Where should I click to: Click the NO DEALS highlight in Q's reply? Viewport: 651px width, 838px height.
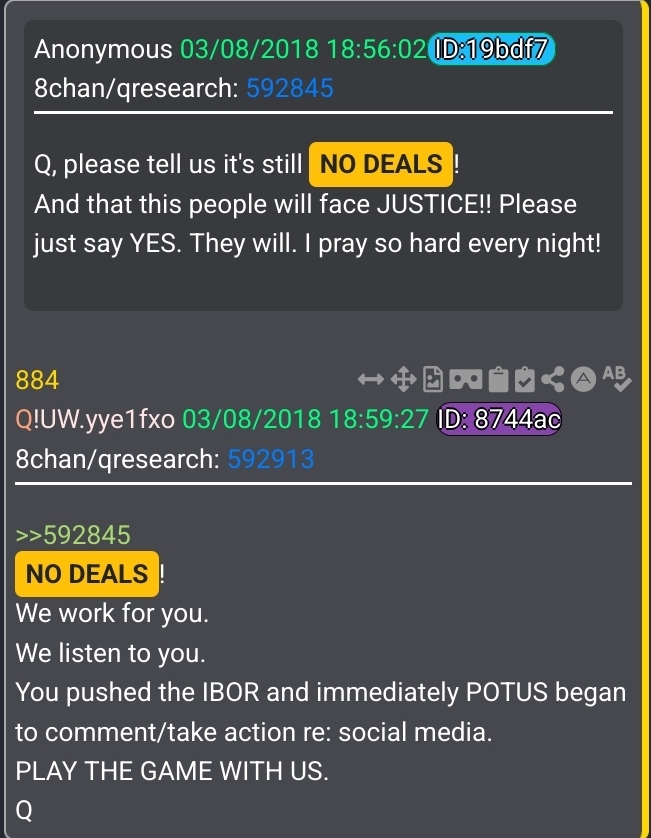tap(87, 574)
